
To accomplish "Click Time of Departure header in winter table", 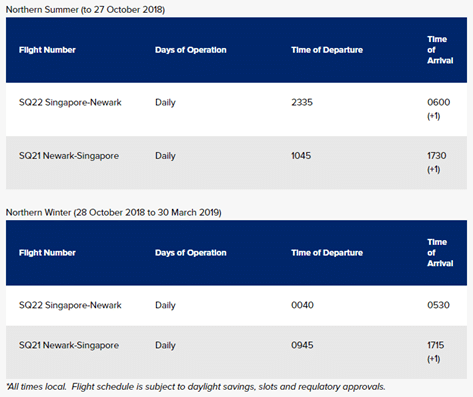I will 327,253.
